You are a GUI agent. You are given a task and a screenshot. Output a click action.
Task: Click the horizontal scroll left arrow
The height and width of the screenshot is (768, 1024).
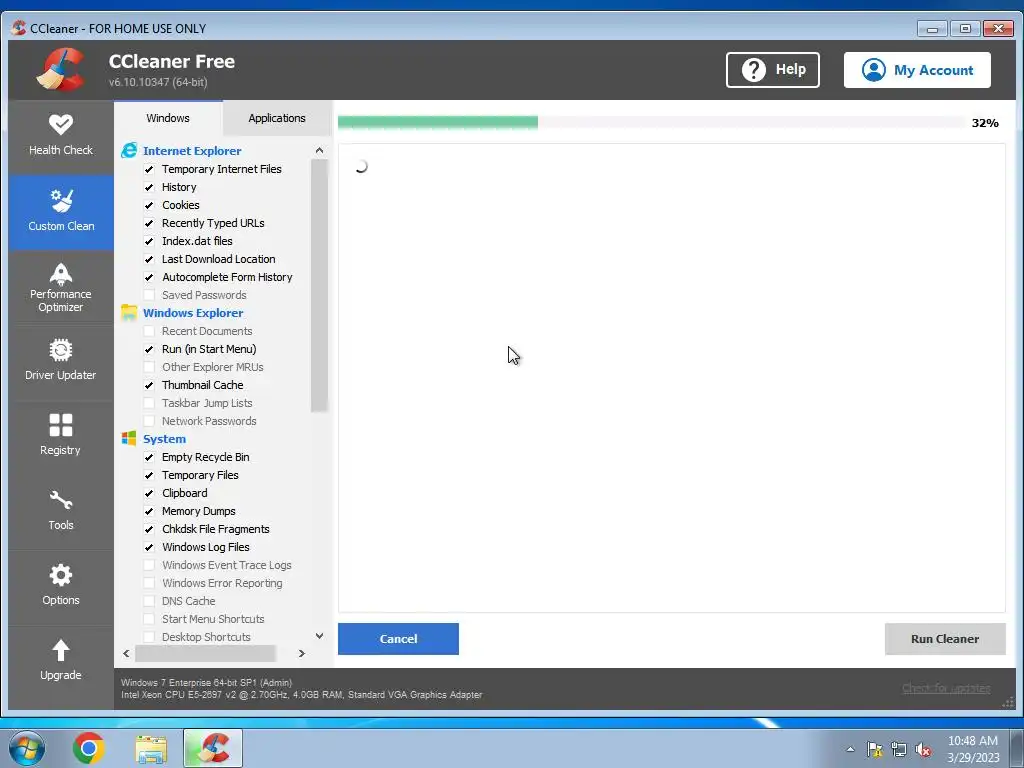point(126,653)
